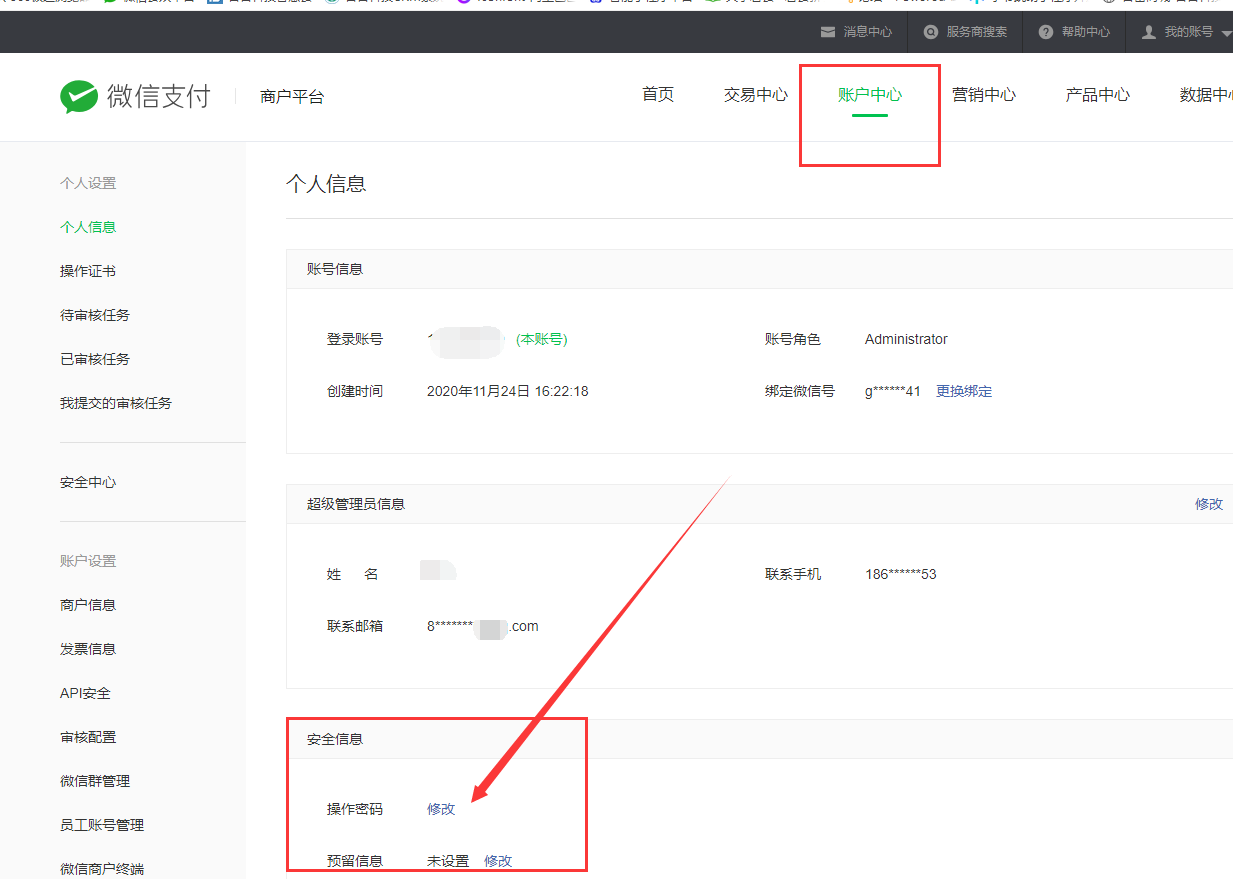This screenshot has width=1233, height=879.
Task: Switch to 营销中心 tab
Action: click(x=984, y=95)
